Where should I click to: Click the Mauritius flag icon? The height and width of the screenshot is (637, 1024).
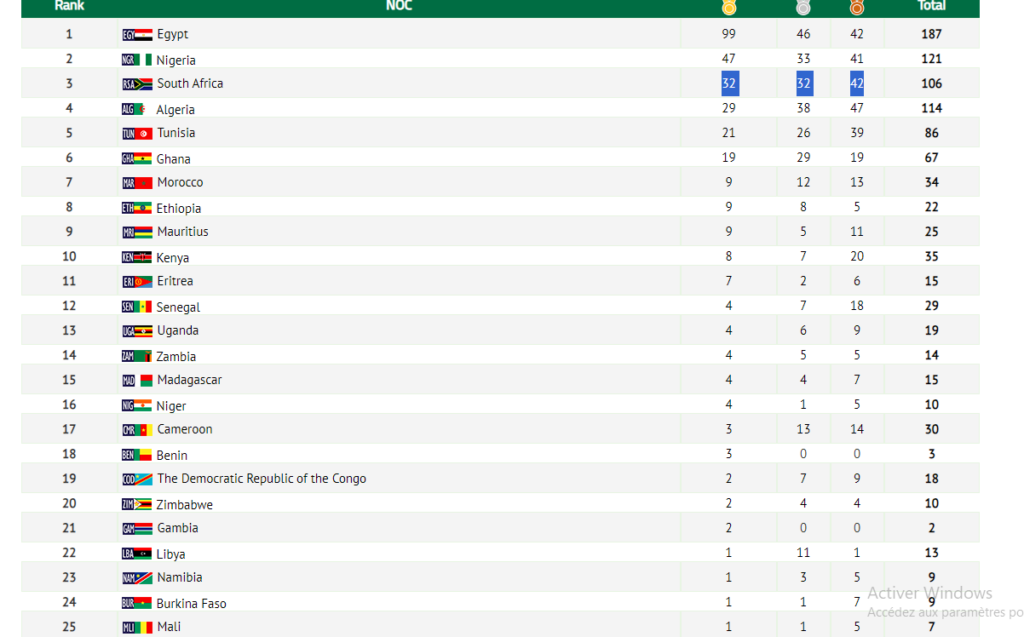tap(137, 232)
